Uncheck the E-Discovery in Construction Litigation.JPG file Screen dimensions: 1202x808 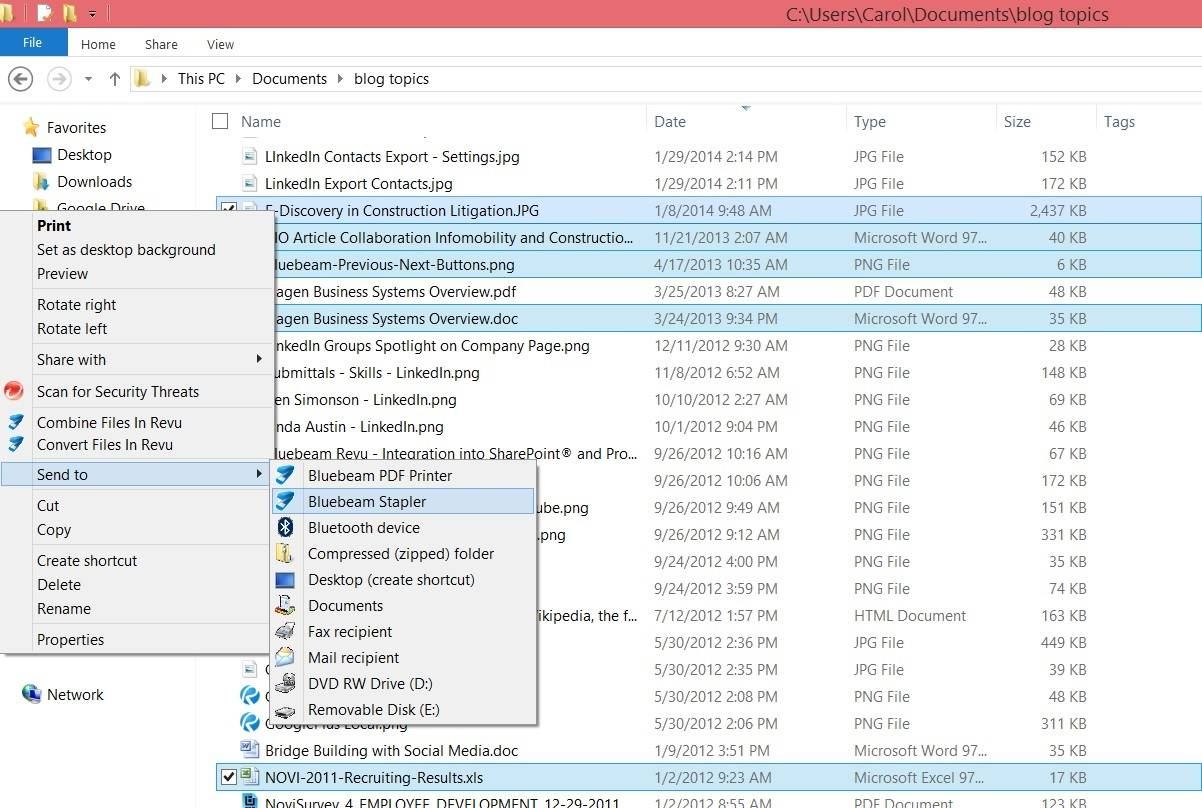230,210
